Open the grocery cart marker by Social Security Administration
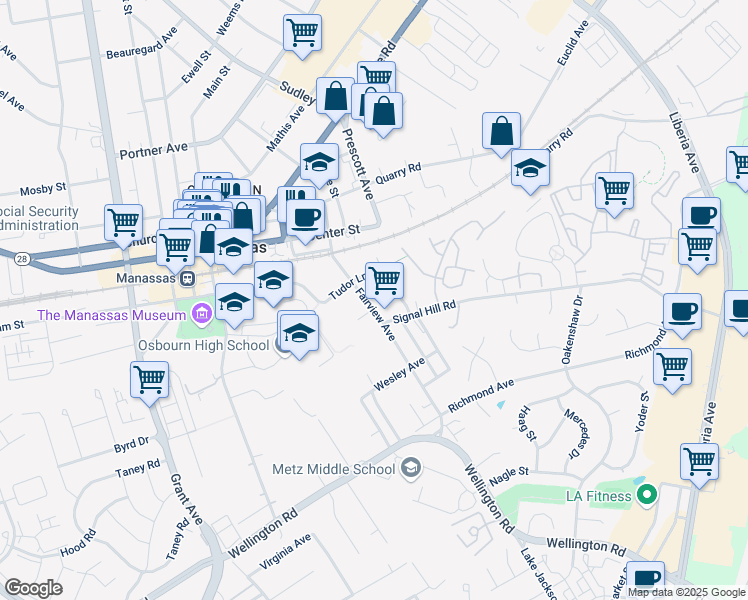 124,223
